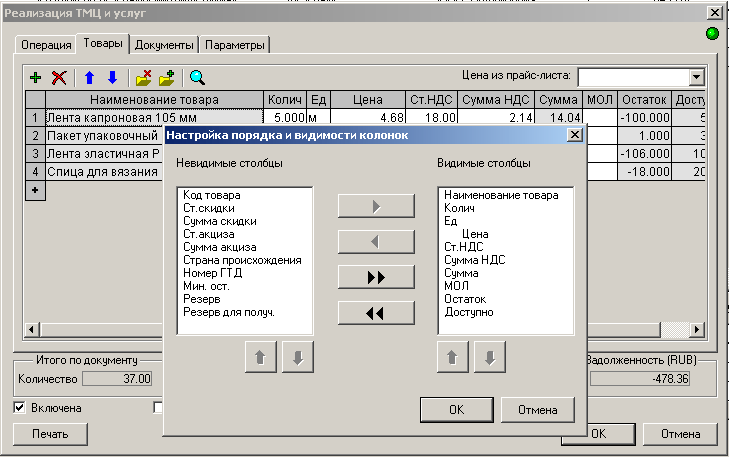Select Резерв in invisible columns list
The image size is (729, 457).
(x=201, y=299)
